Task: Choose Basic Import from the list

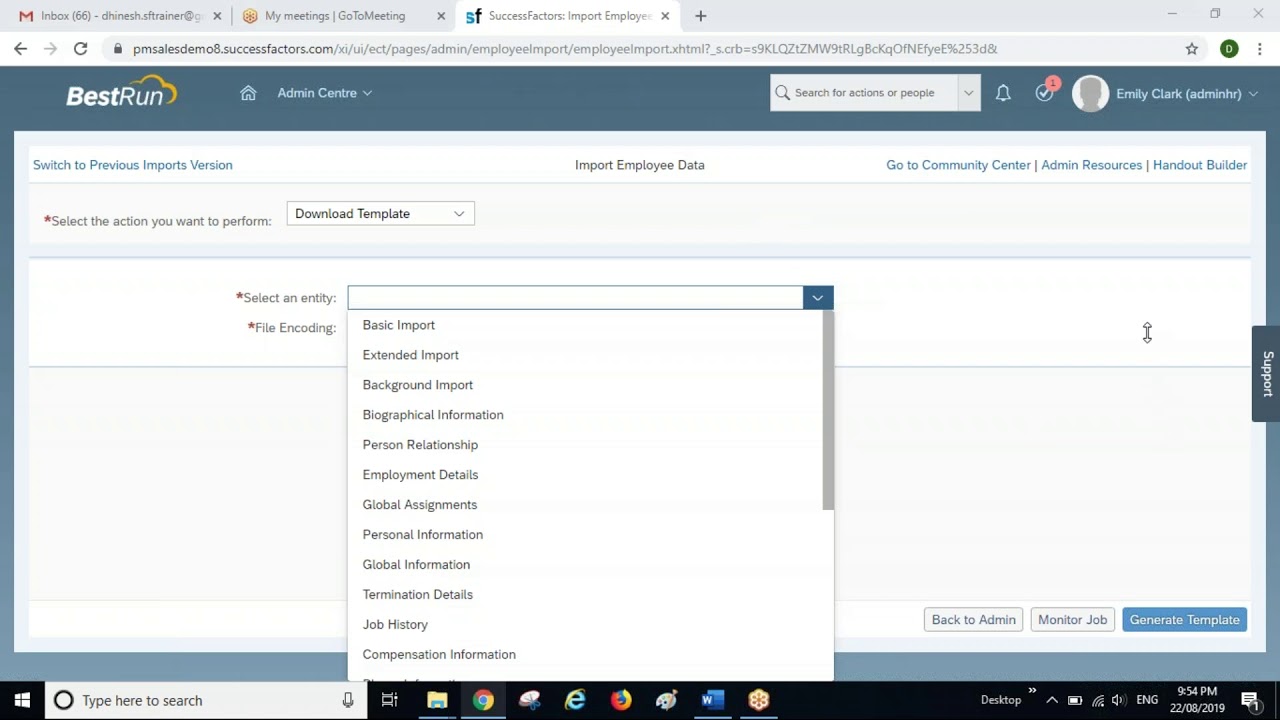Action: coord(591,325)
